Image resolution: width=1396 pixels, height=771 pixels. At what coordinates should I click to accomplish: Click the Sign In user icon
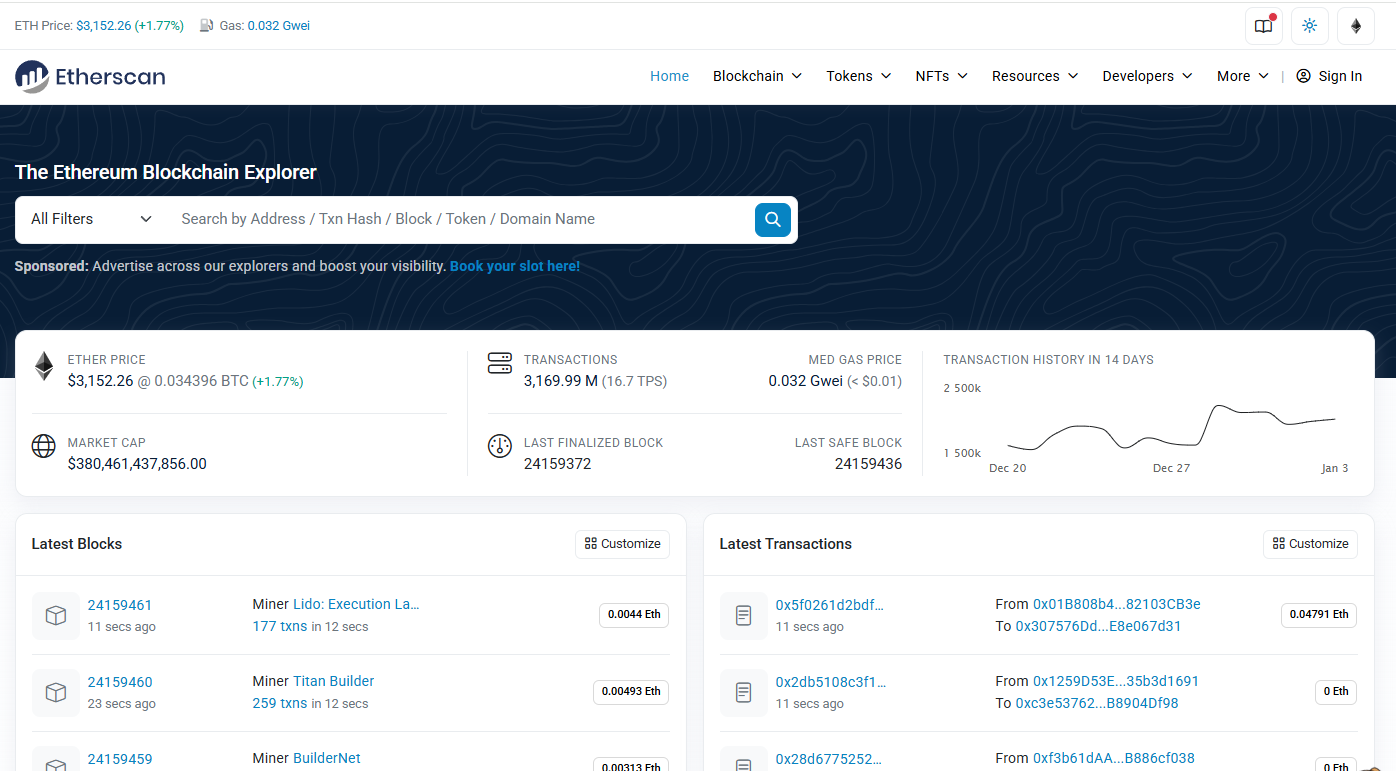(1303, 76)
